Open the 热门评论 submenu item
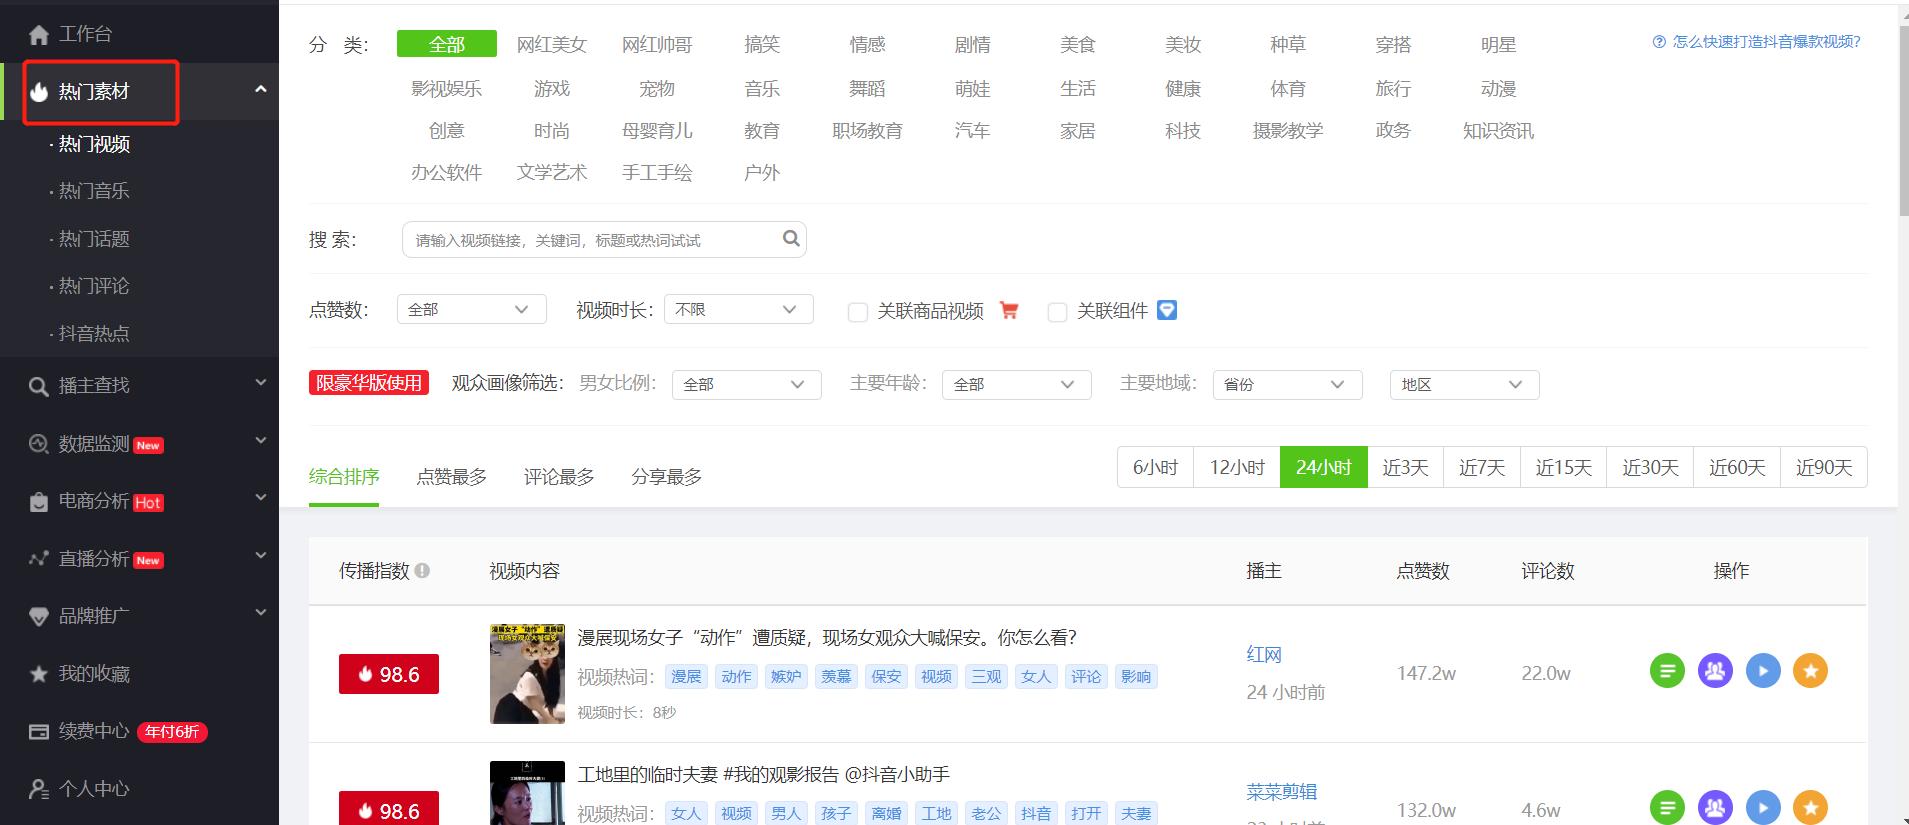1909x825 pixels. pyautogui.click(x=94, y=286)
